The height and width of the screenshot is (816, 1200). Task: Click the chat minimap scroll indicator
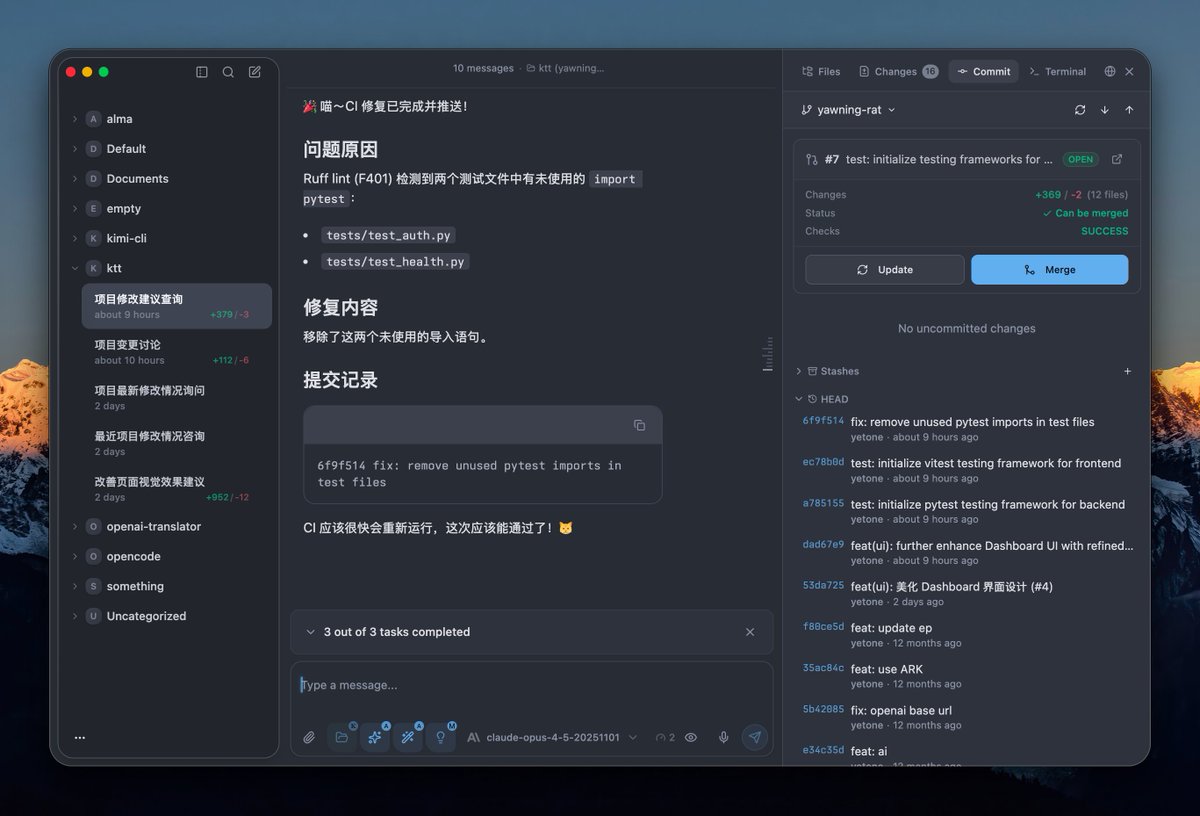[x=768, y=355]
